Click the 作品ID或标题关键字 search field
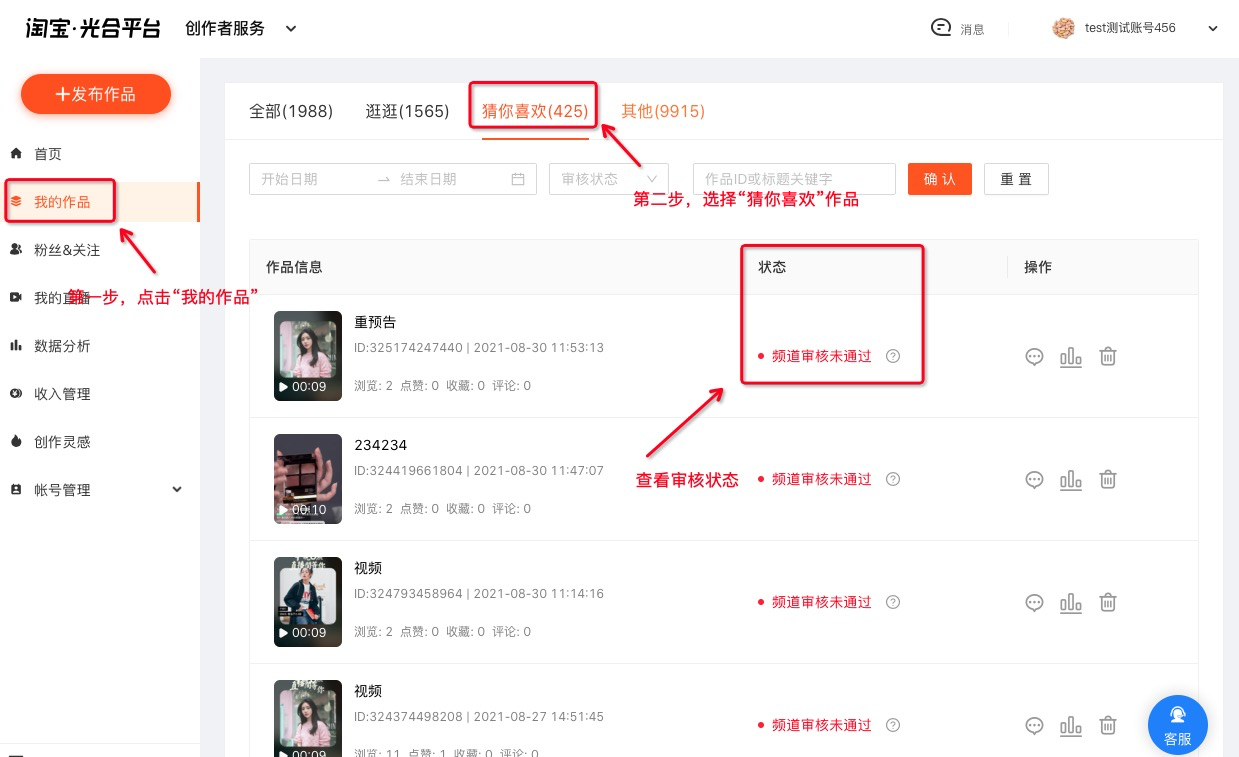This screenshot has height=757, width=1239. 793,179
